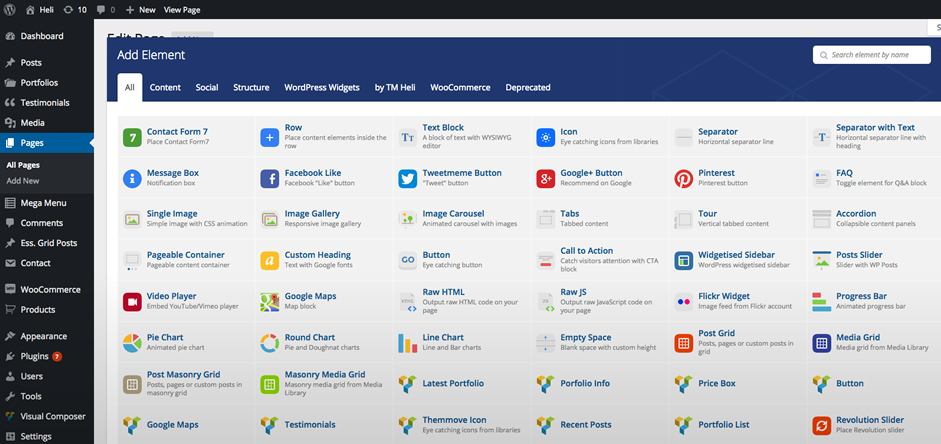This screenshot has width=941, height=444.
Task: Choose the Tweetmeme Button Twitter icon
Action: [407, 179]
